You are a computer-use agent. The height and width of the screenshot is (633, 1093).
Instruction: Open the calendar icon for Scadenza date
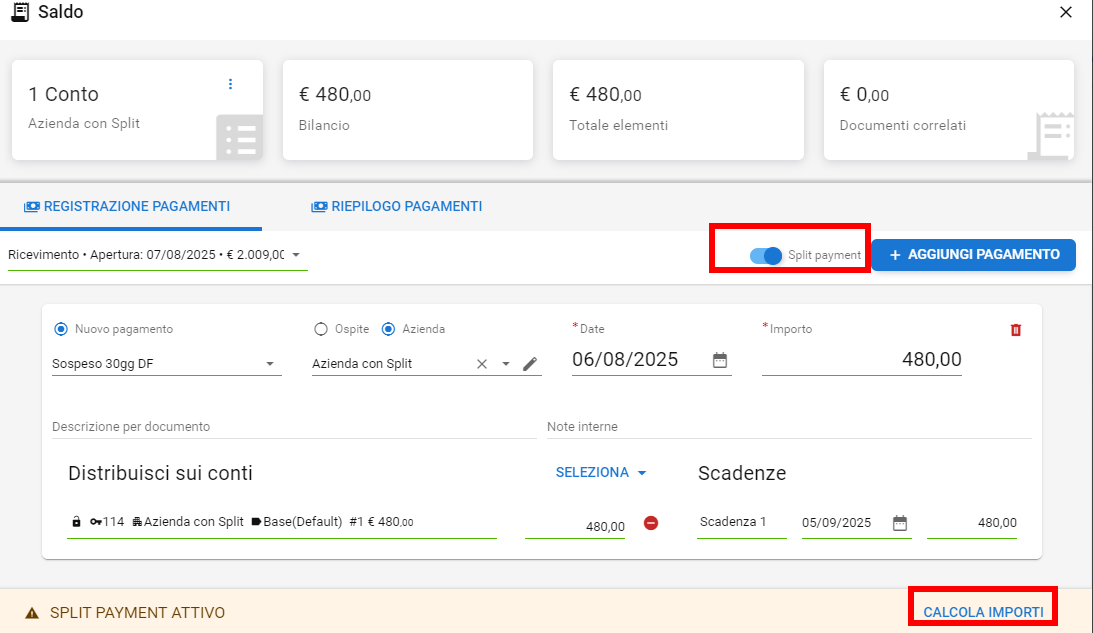900,523
